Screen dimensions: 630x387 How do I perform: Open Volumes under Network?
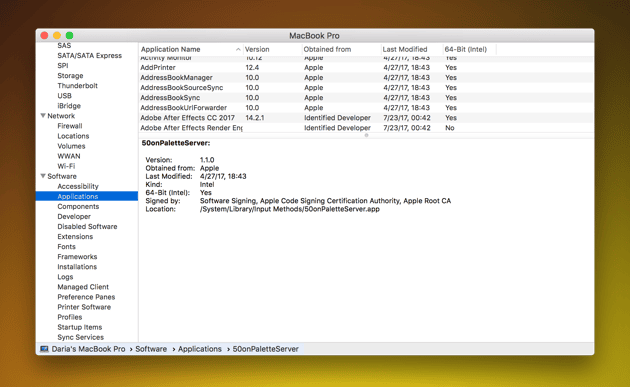71,146
